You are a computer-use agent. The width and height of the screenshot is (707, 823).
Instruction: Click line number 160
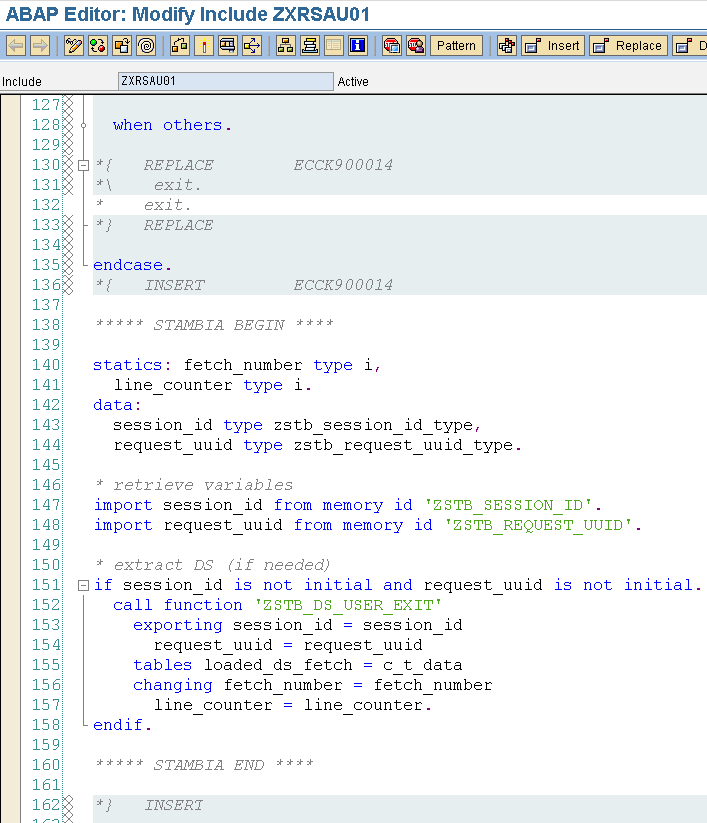point(46,765)
